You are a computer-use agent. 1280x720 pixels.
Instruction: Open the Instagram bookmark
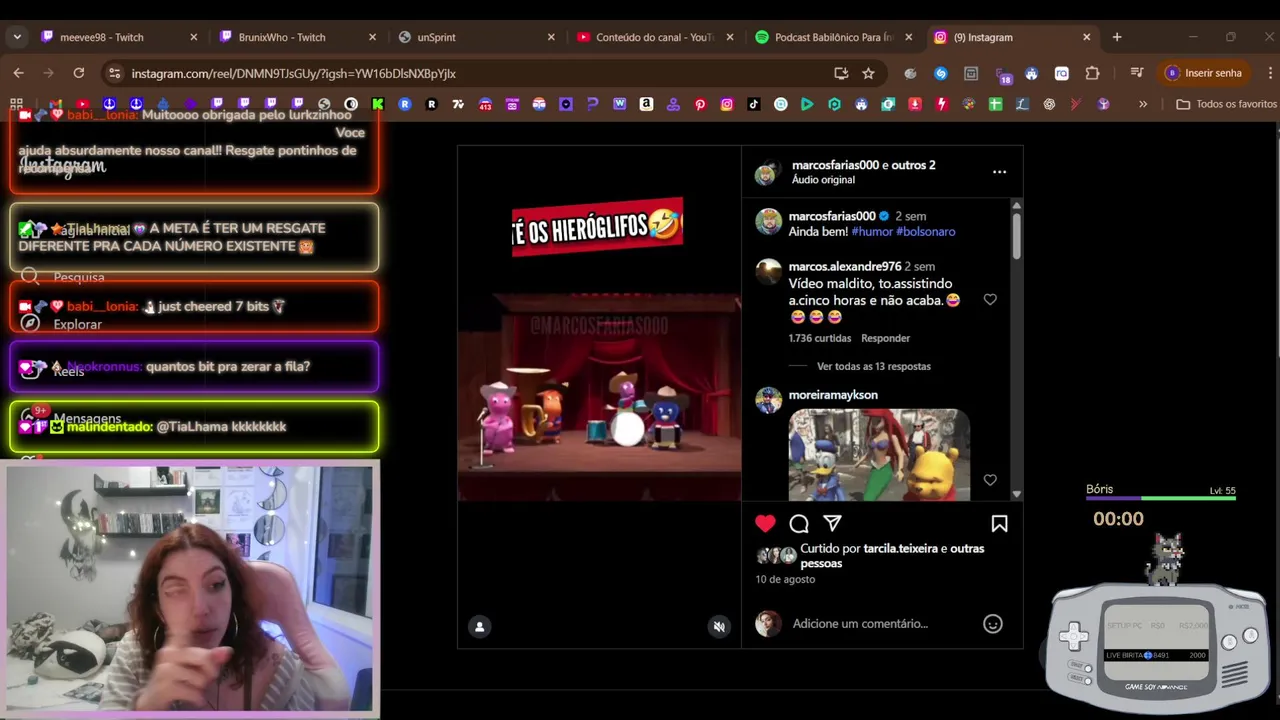727,104
